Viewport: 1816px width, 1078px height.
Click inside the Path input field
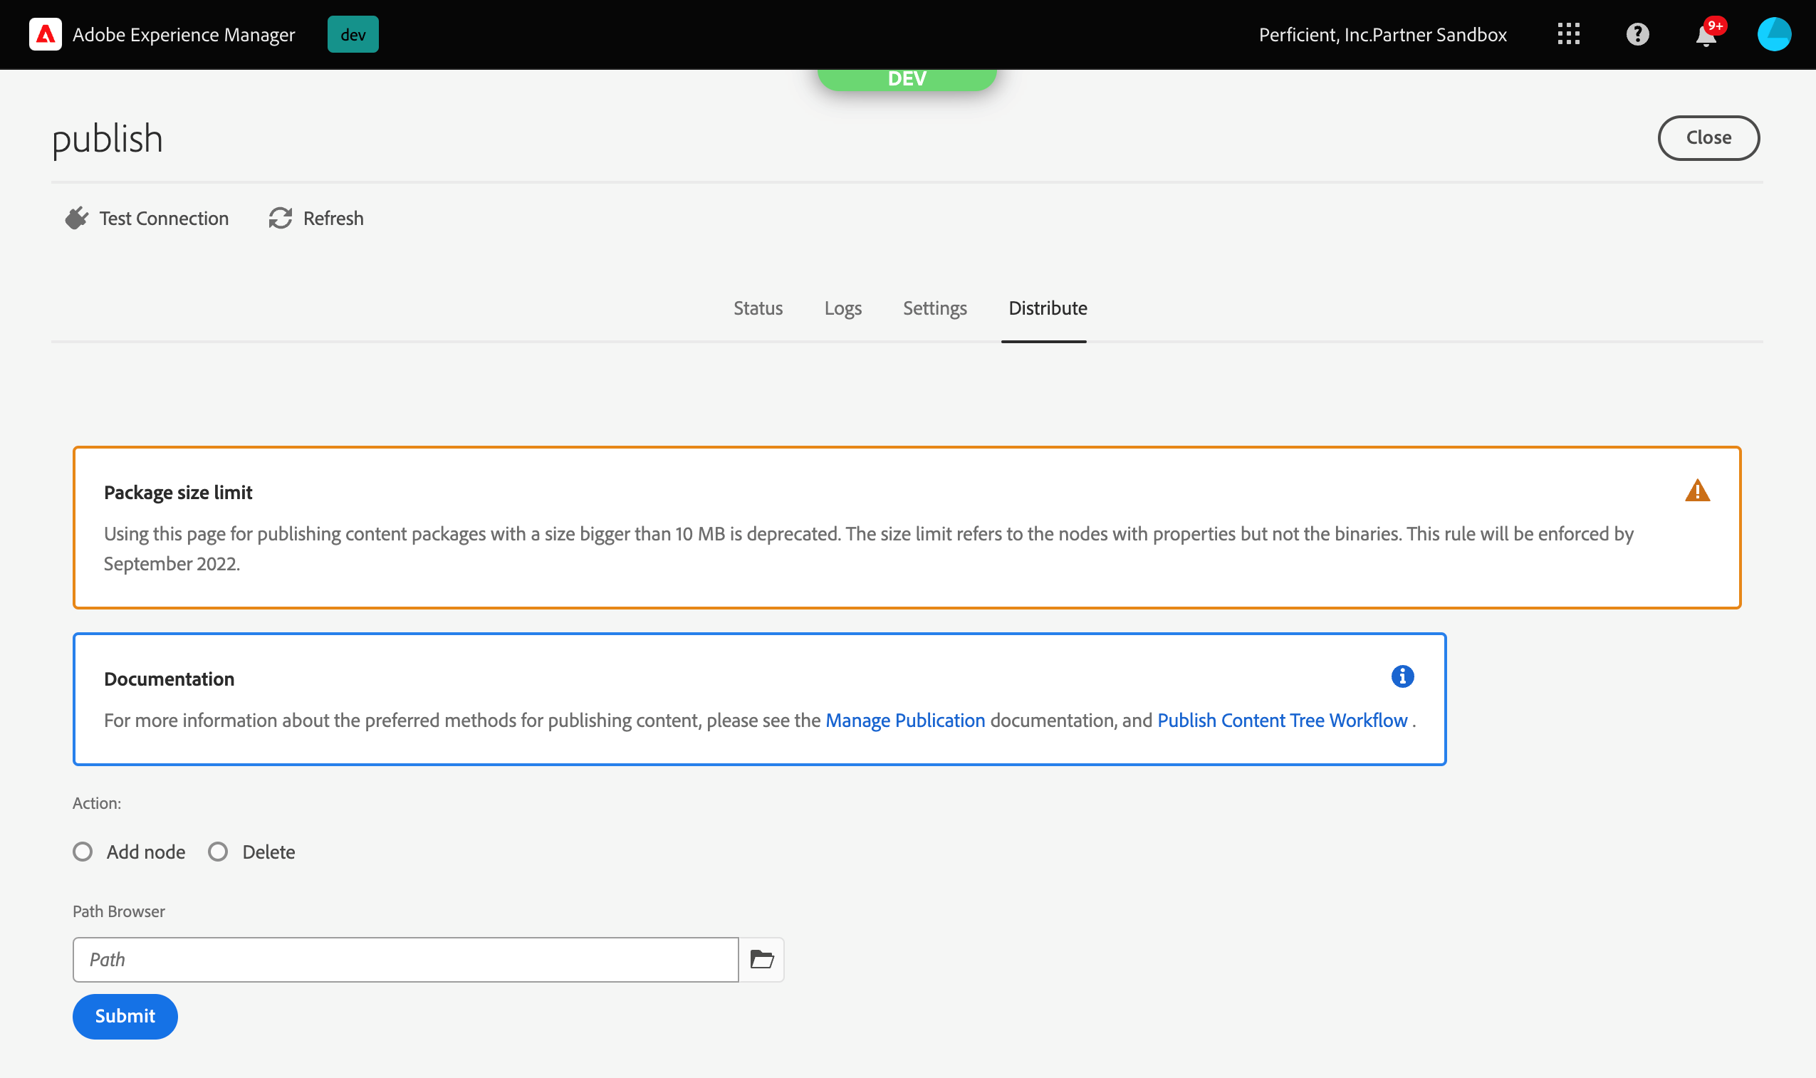400,959
